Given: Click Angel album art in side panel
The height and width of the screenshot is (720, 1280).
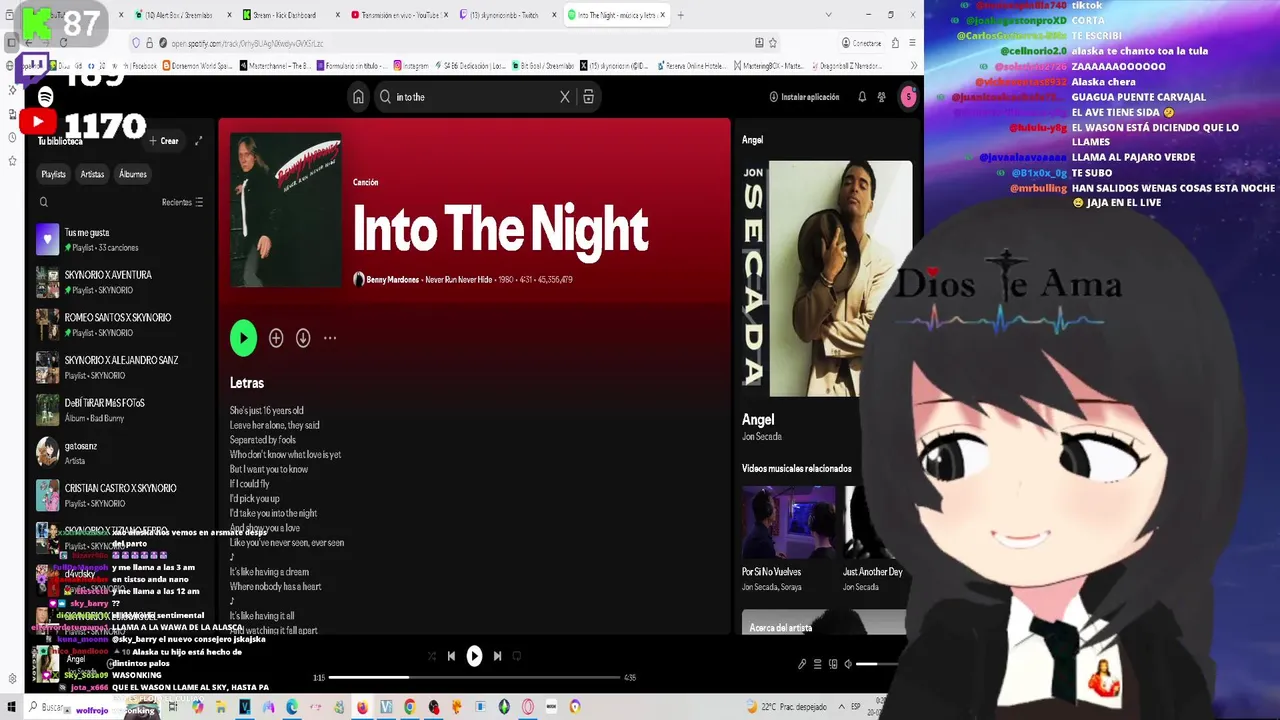Looking at the screenshot, I should coord(826,278).
